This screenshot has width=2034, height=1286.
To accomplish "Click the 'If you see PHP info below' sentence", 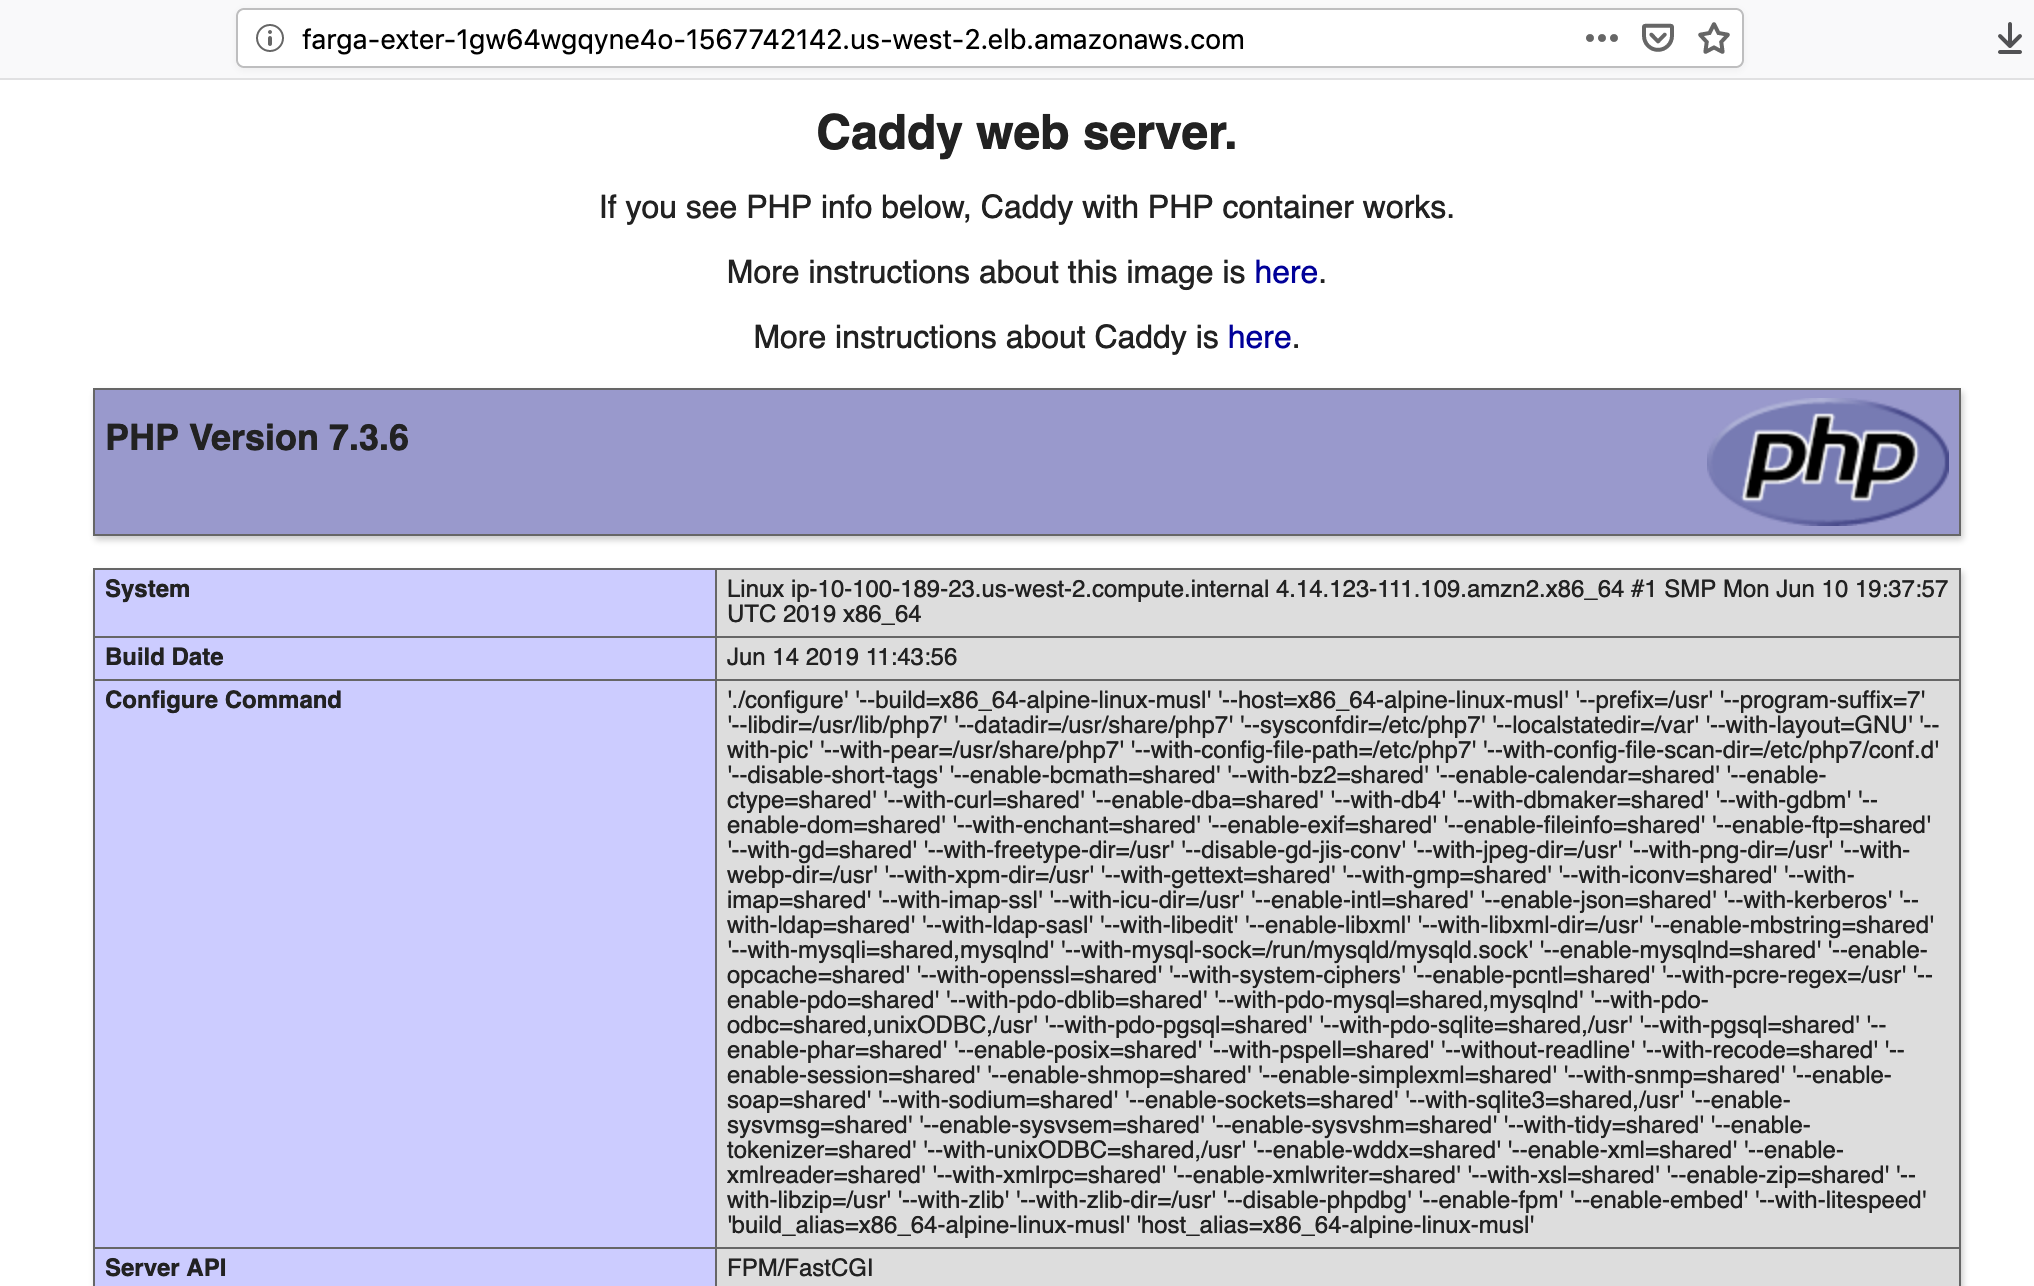I will point(1026,207).
